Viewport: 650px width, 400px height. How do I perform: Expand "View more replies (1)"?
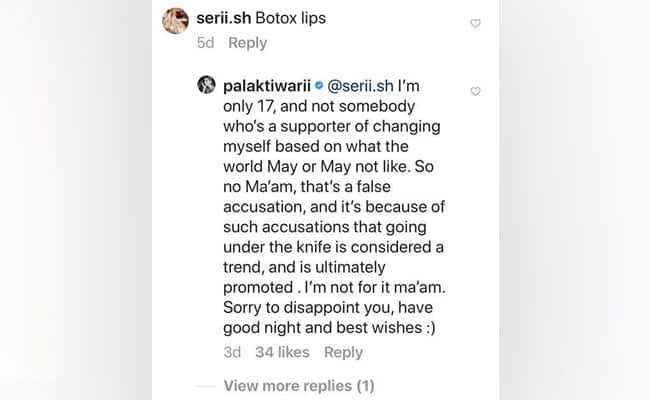click(x=299, y=386)
